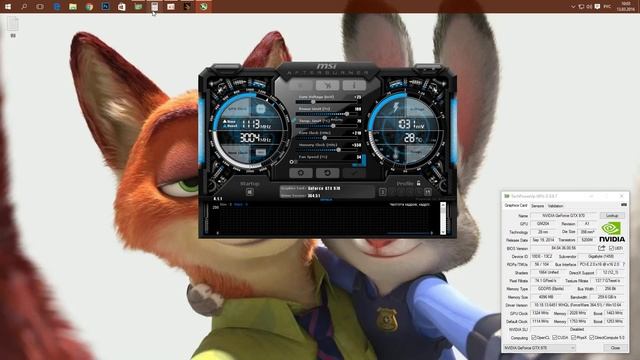640x360 pixels.
Task: Click the NVIDIA SLI Disabled field
Action: (577, 329)
